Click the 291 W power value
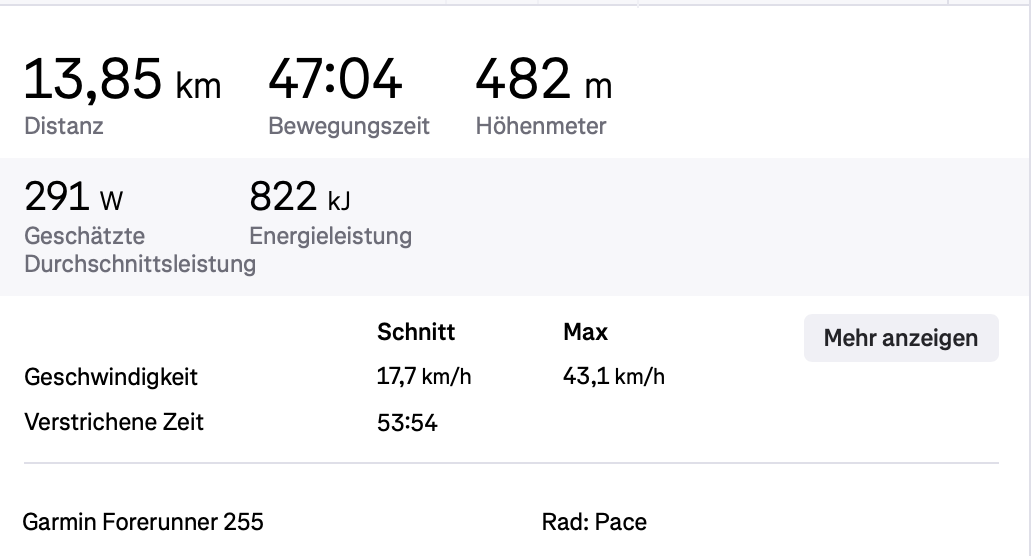1032x556 pixels. coord(74,197)
